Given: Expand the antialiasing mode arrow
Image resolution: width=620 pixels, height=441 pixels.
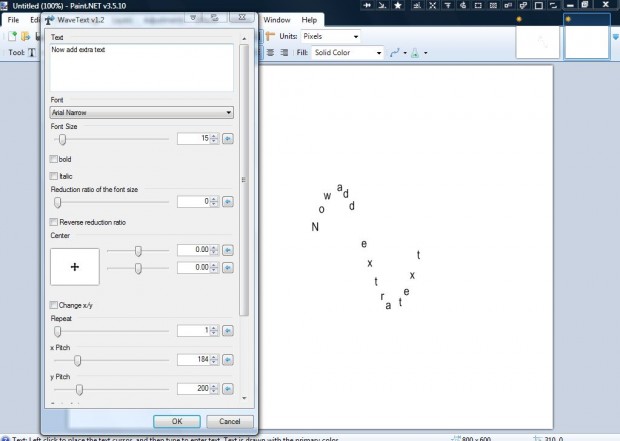Looking at the screenshot, I should 405,53.
